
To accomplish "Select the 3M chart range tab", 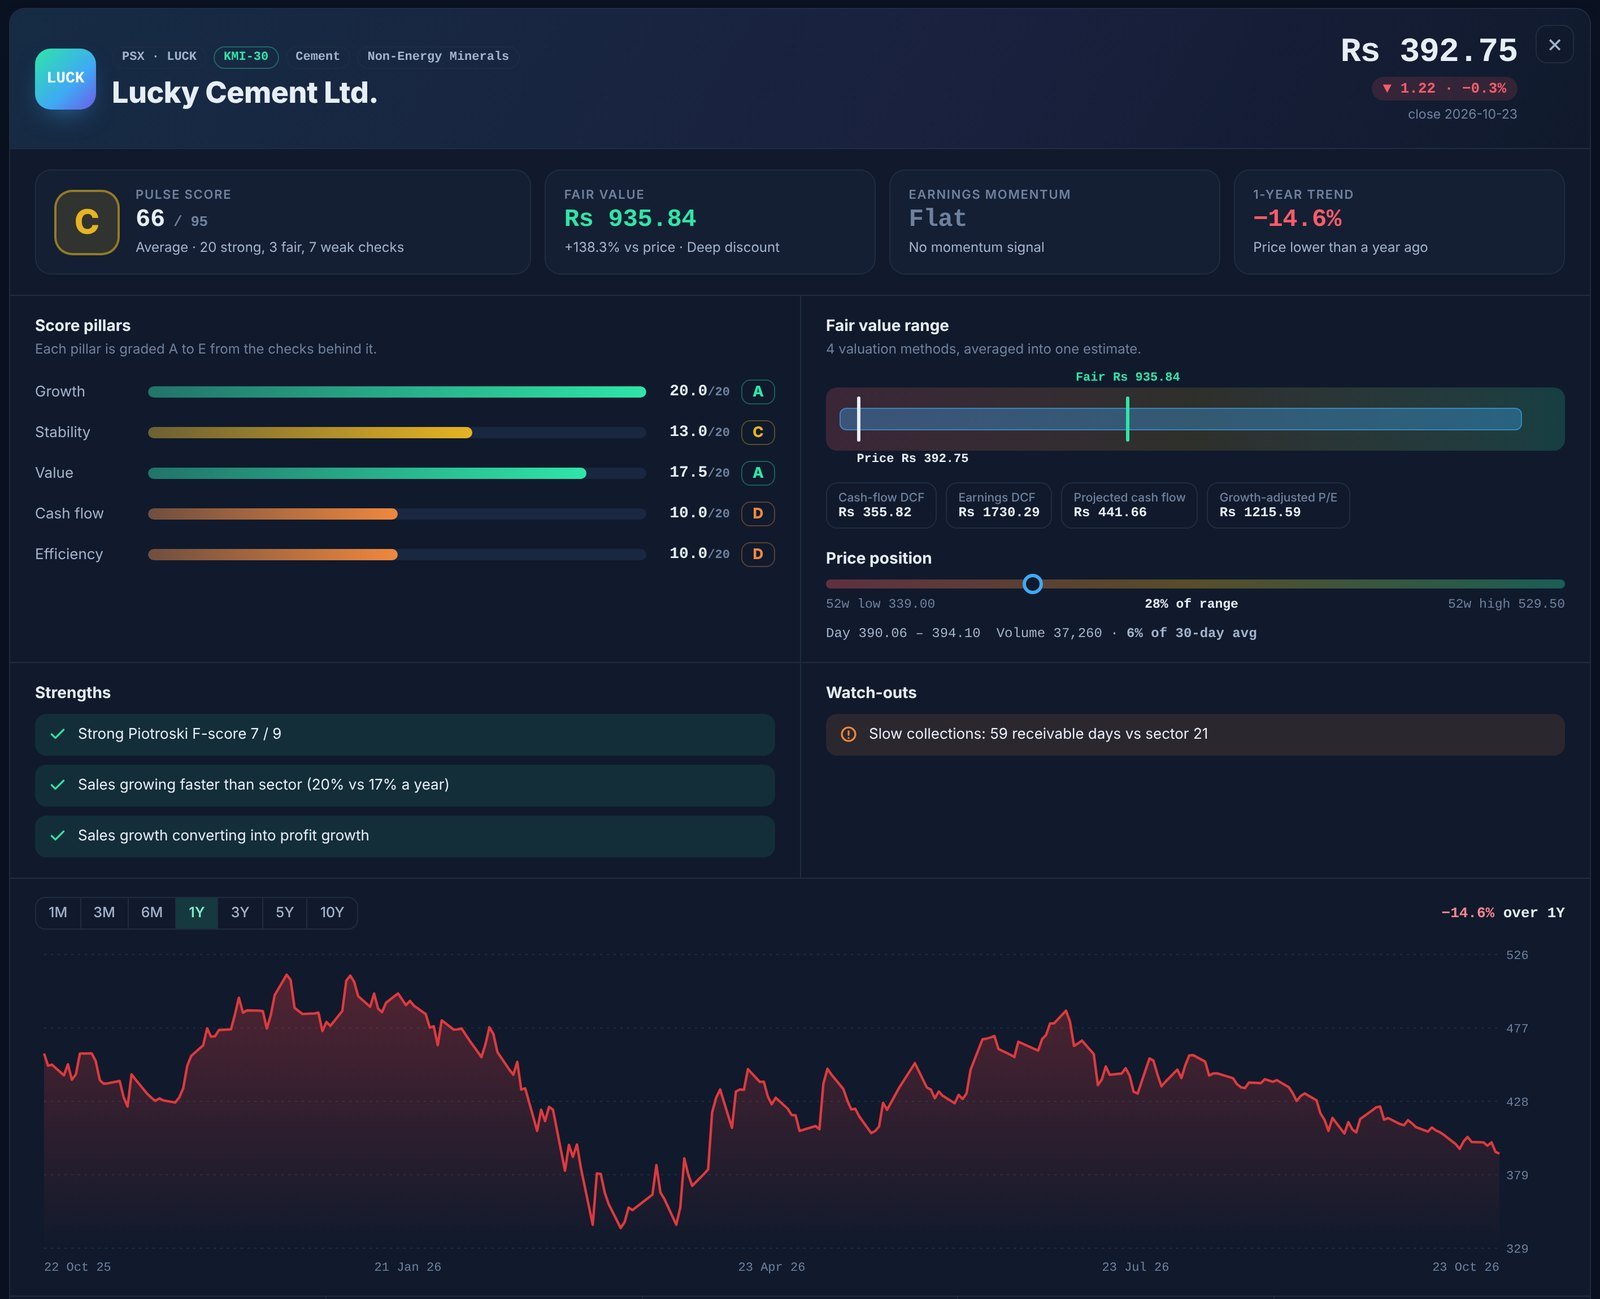I will click(x=104, y=913).
